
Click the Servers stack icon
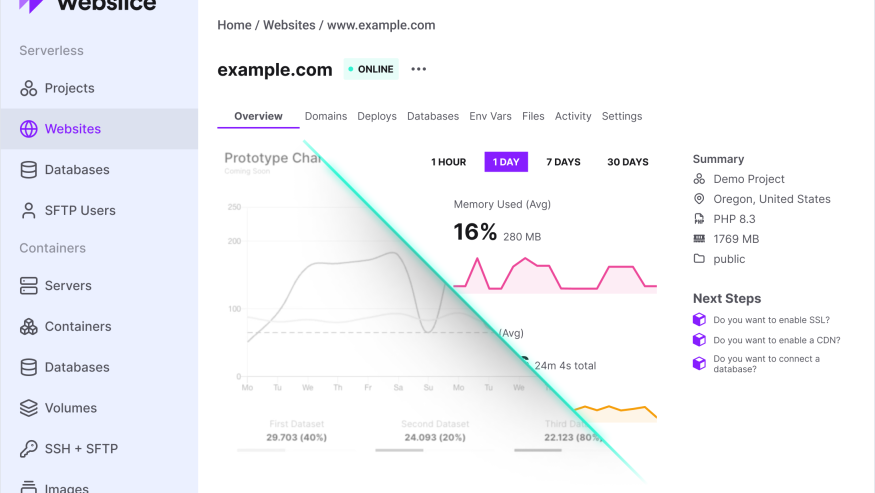click(x=28, y=286)
